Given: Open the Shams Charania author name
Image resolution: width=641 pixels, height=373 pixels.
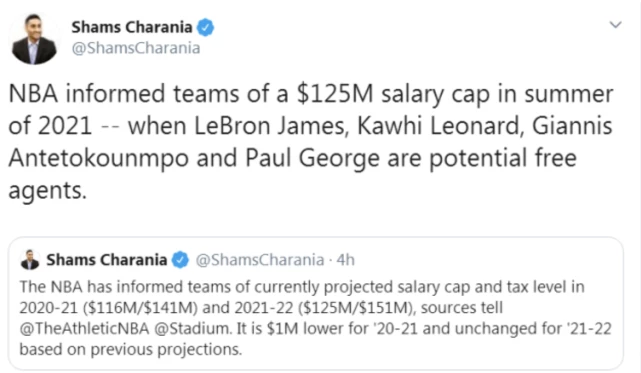Looking at the screenshot, I should [132, 27].
